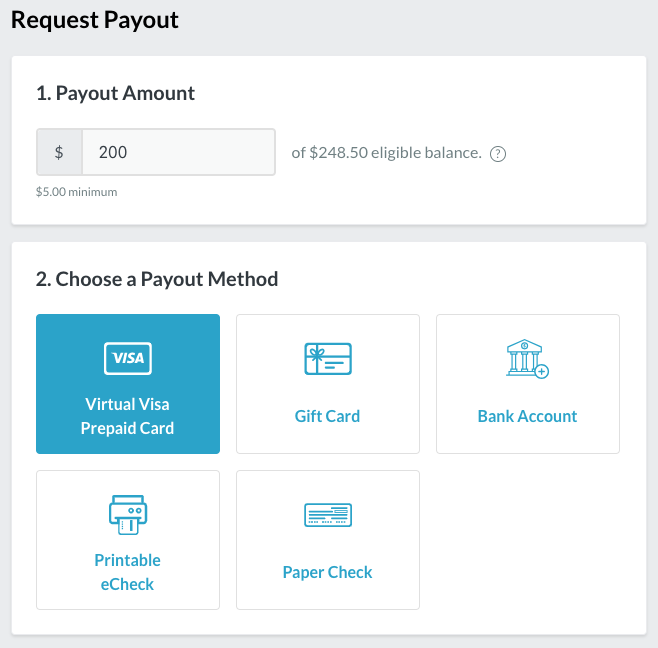The width and height of the screenshot is (658, 648).
Task: Click the "1. Payout Amount" section heading
Action: click(116, 93)
